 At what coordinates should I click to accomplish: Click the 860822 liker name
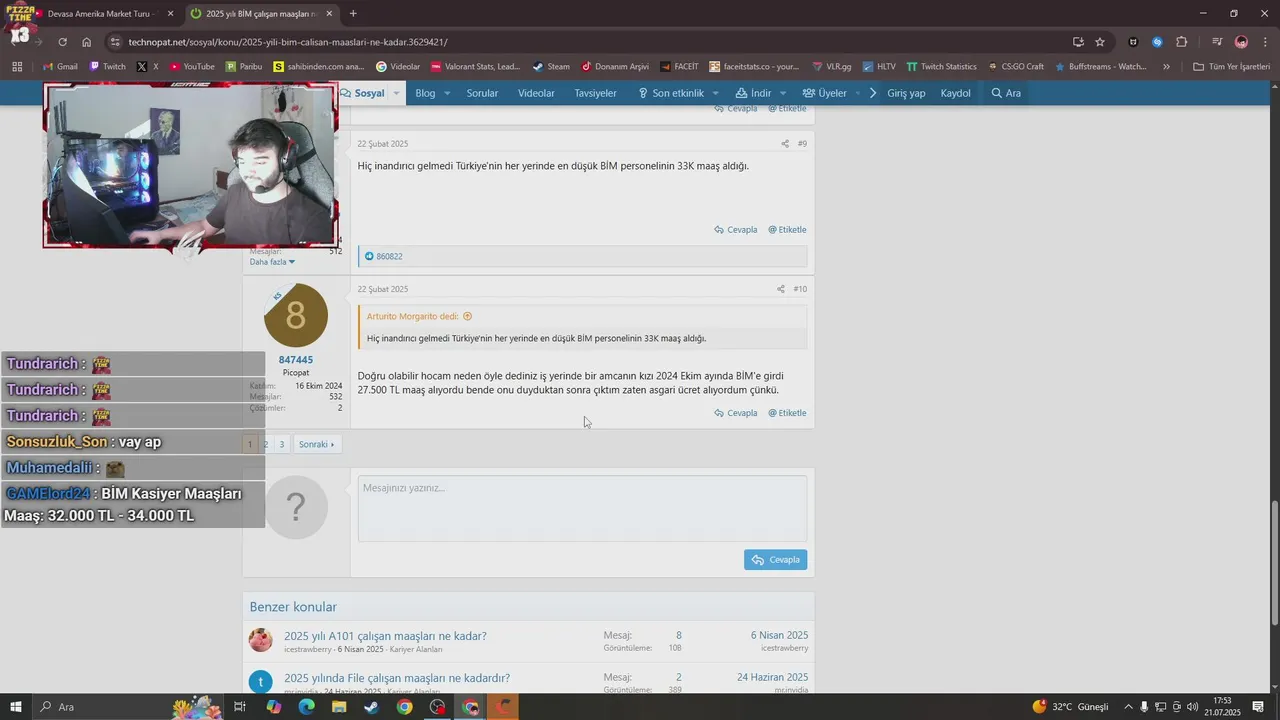[389, 257]
